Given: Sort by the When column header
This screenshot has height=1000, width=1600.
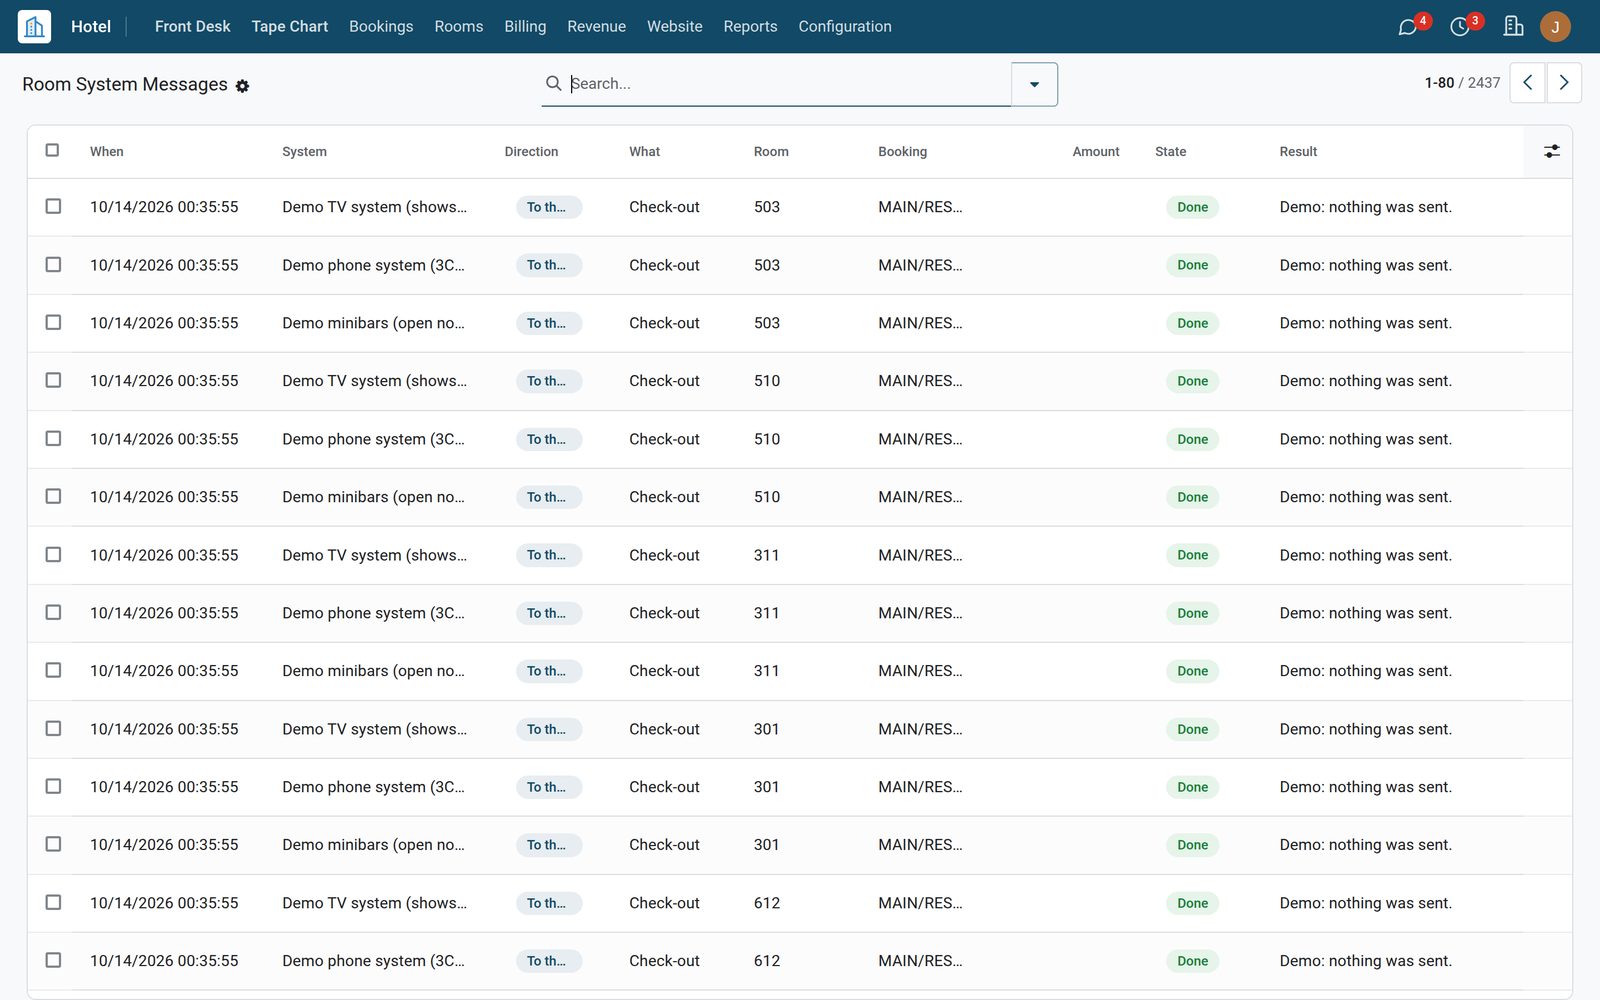Looking at the screenshot, I should pos(107,151).
